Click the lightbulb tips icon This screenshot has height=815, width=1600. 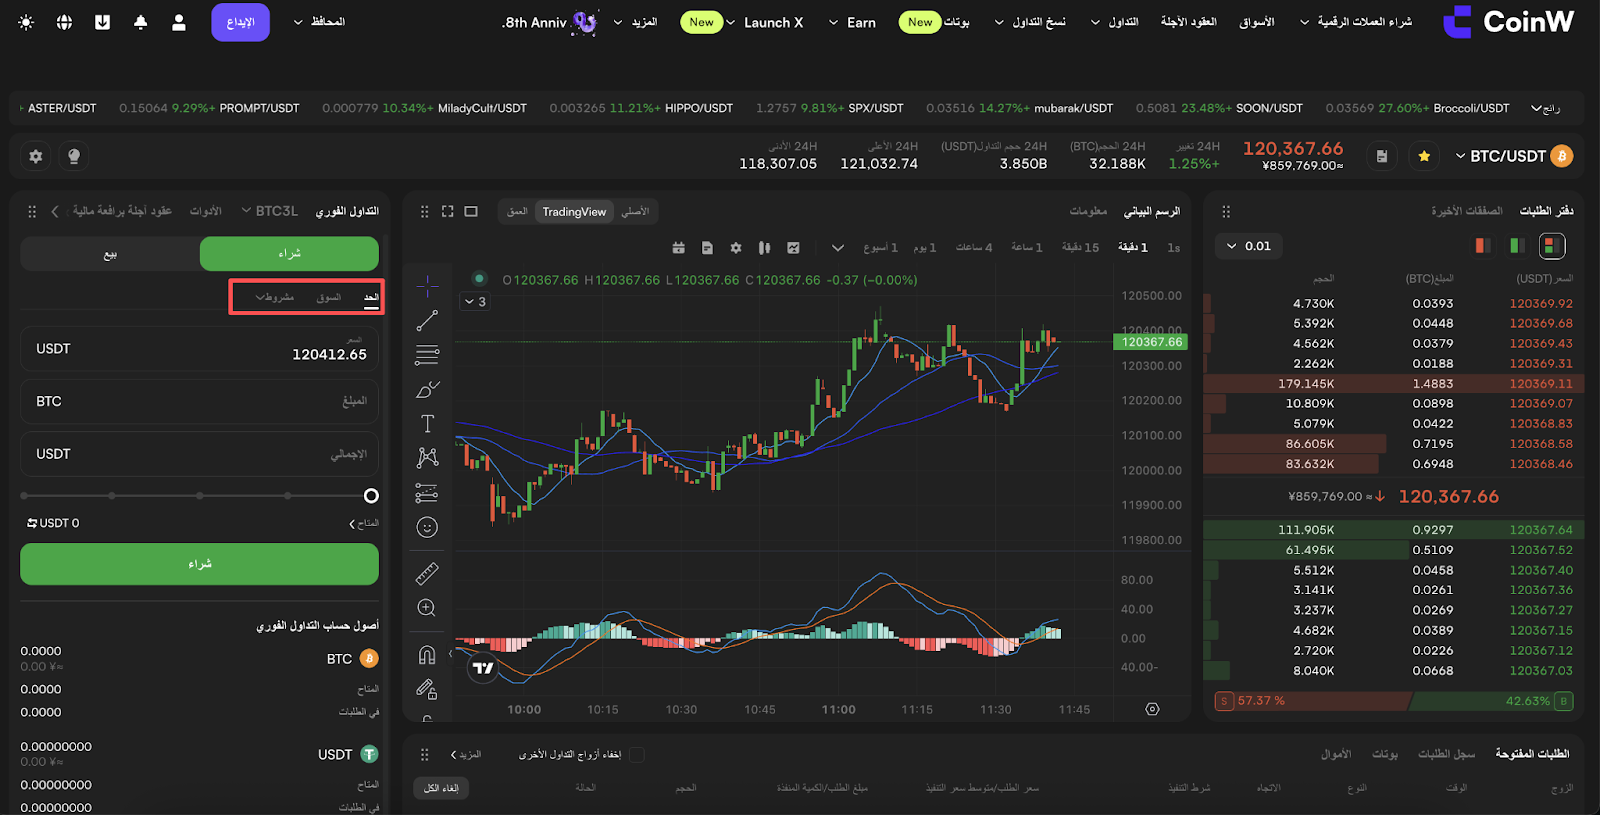tap(73, 156)
